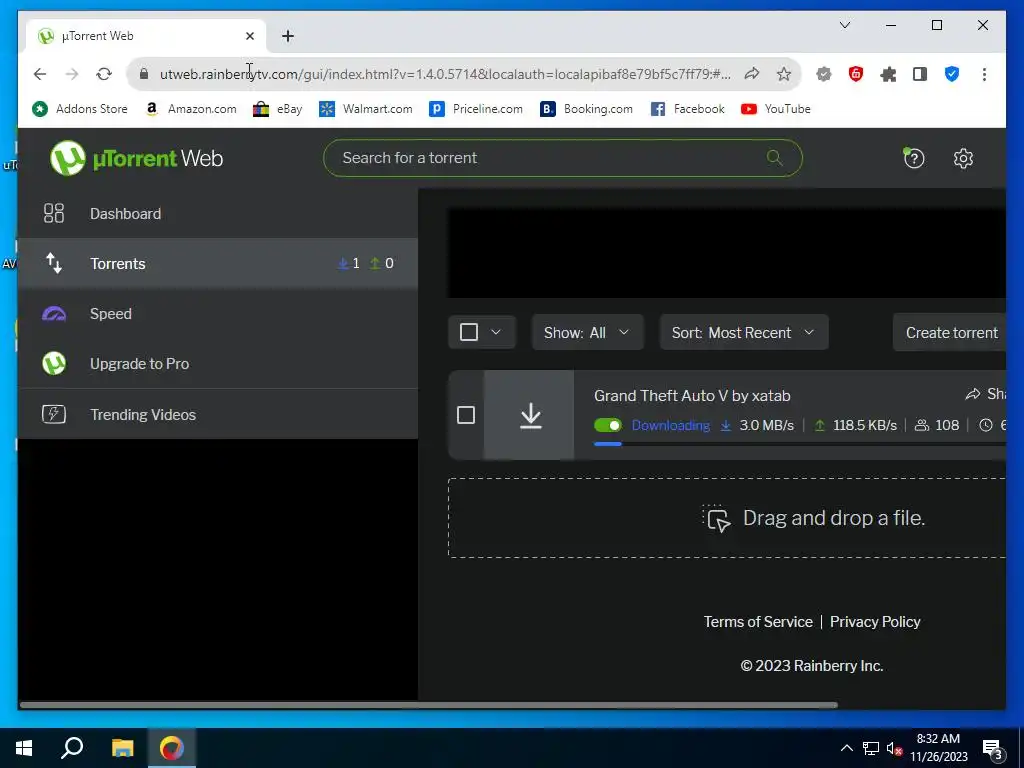Open Speed section in sidebar
The image size is (1024, 768).
218,313
